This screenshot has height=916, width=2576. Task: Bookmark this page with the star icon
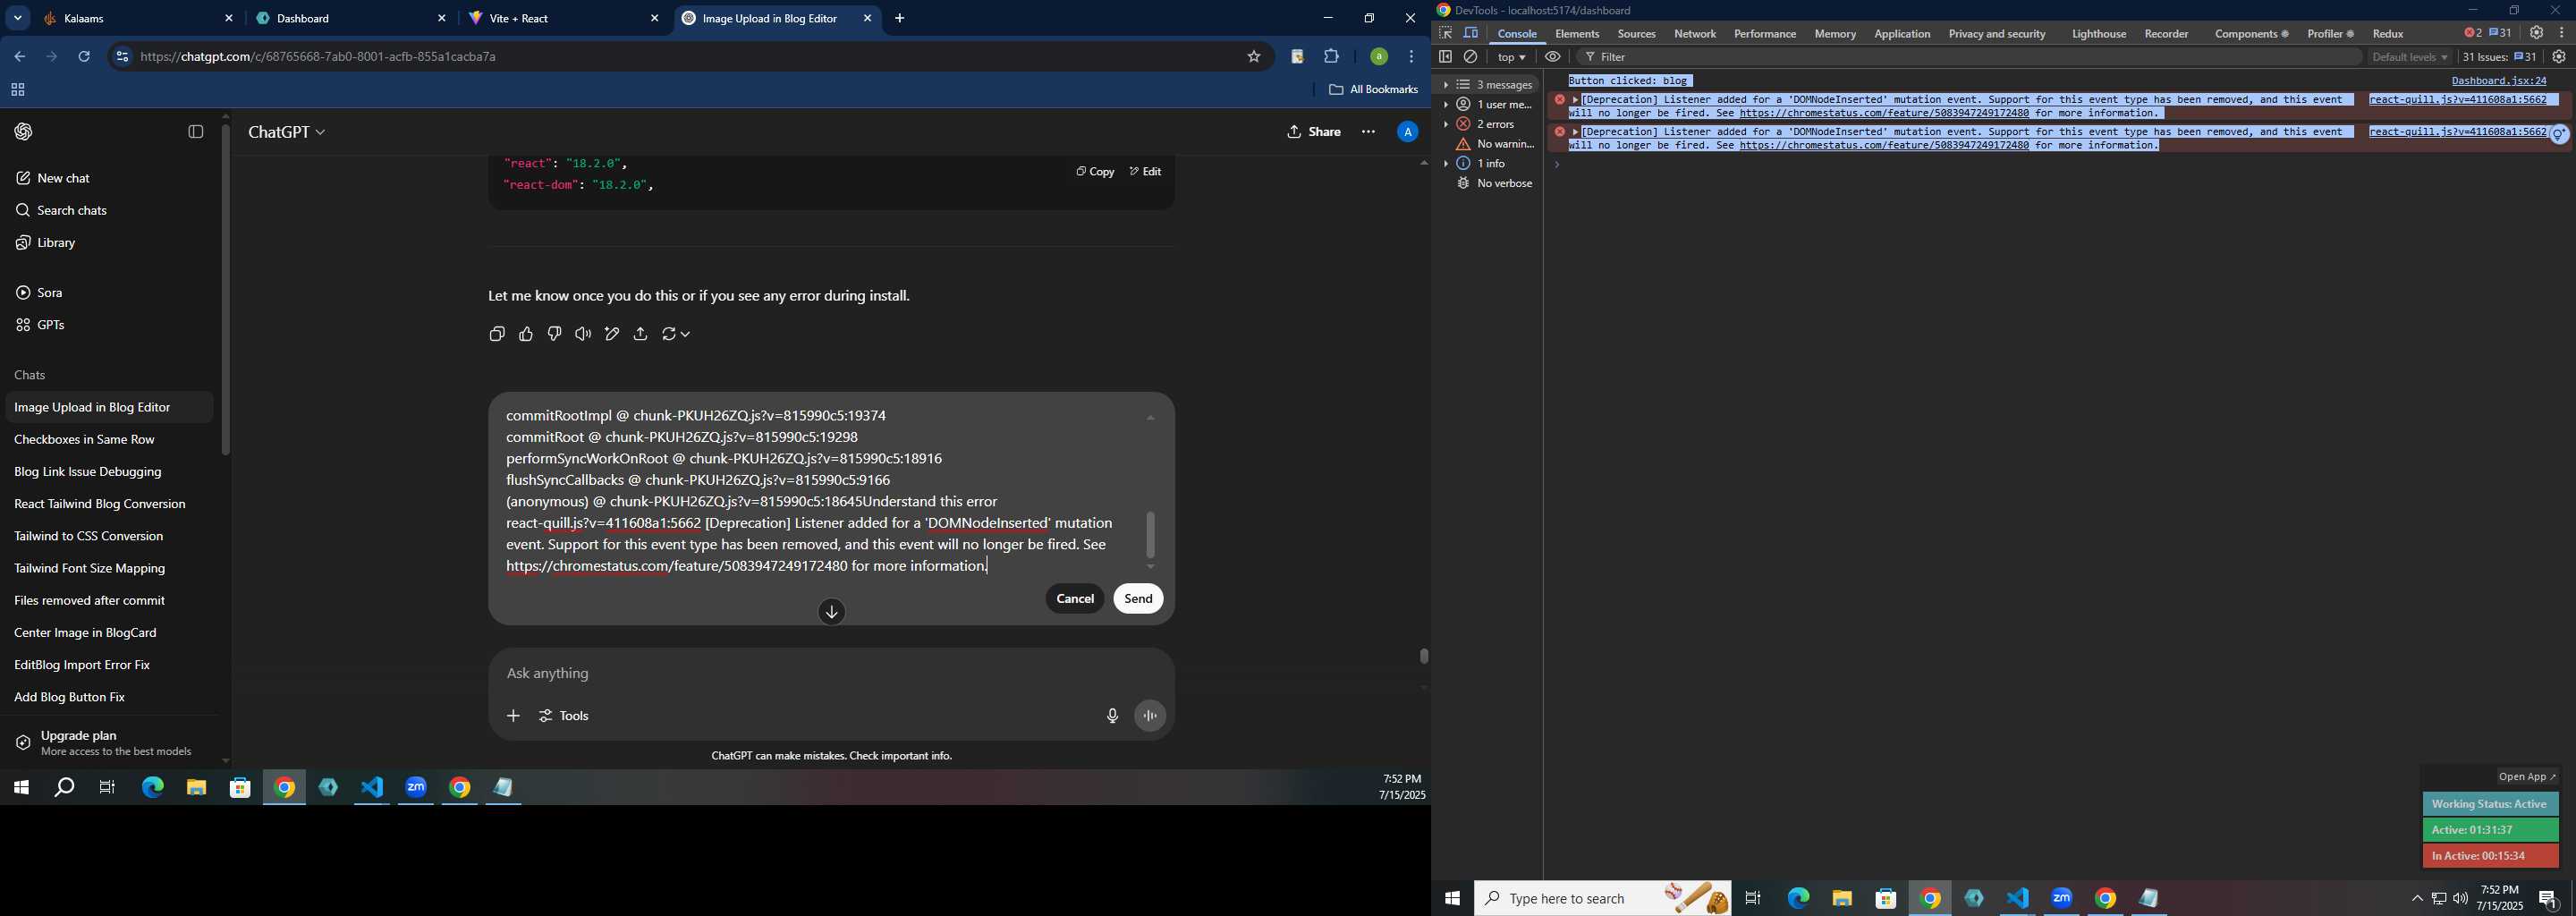coord(1253,57)
